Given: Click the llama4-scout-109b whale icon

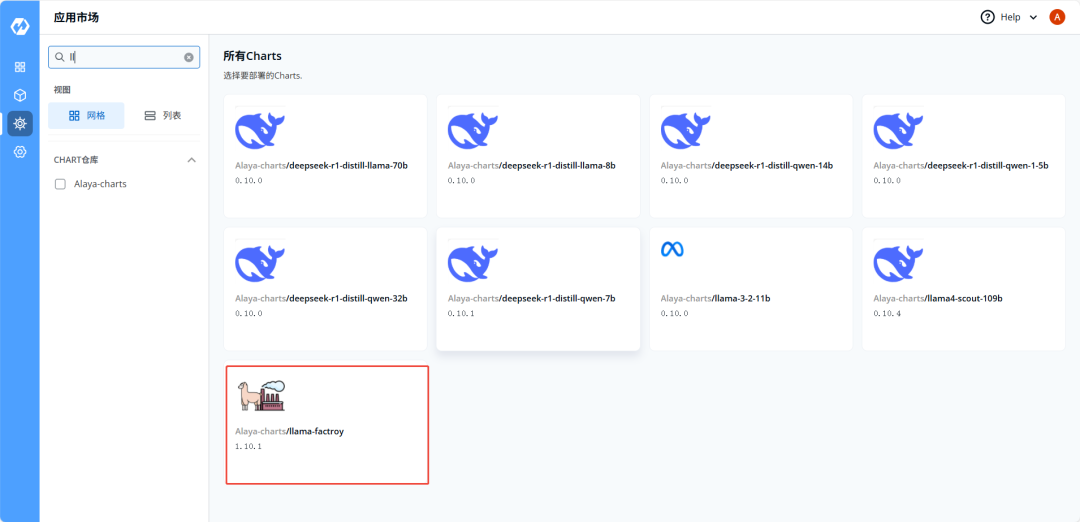Looking at the screenshot, I should (898, 264).
